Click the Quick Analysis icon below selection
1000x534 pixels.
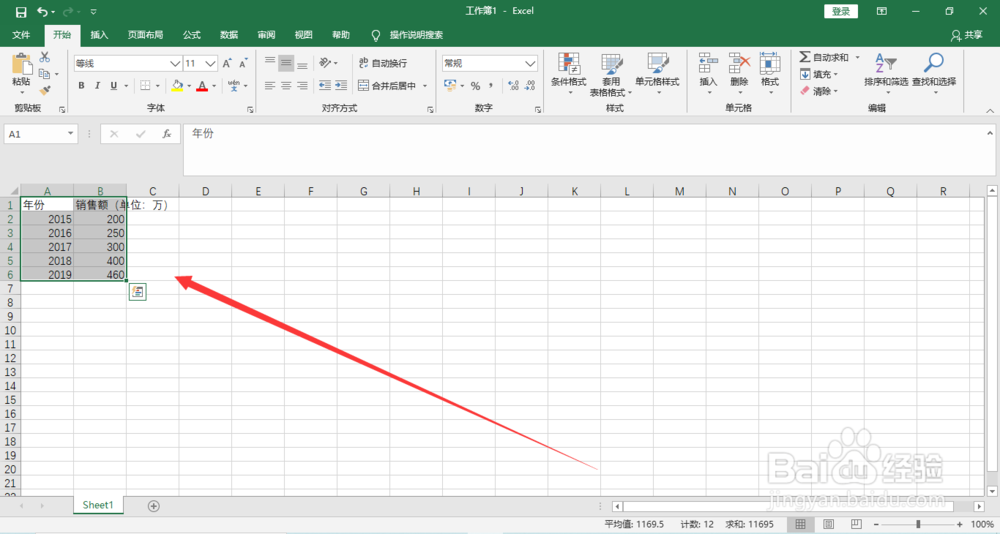(x=137, y=292)
